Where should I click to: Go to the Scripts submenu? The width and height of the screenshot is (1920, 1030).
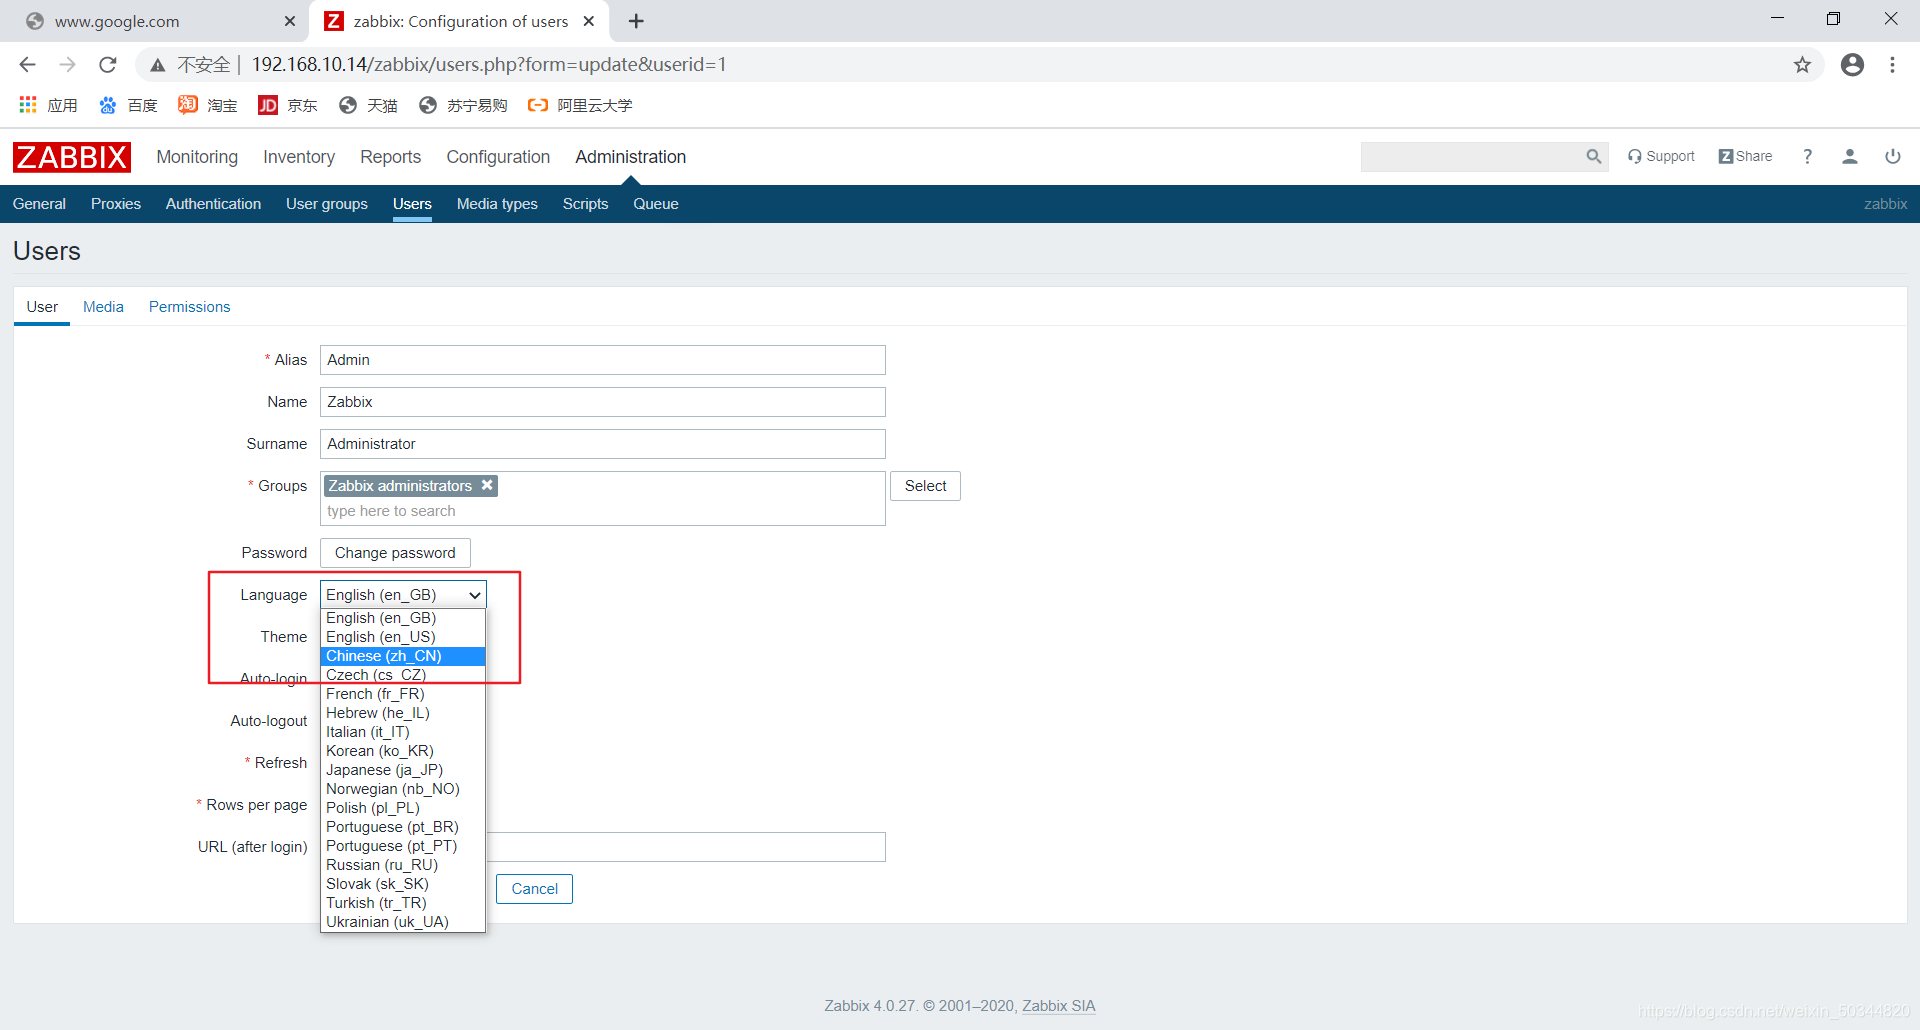coord(585,204)
